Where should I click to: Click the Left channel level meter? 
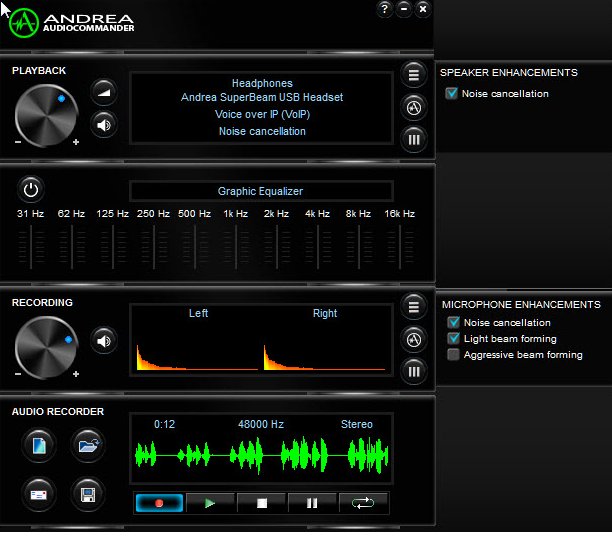pyautogui.click(x=197, y=357)
